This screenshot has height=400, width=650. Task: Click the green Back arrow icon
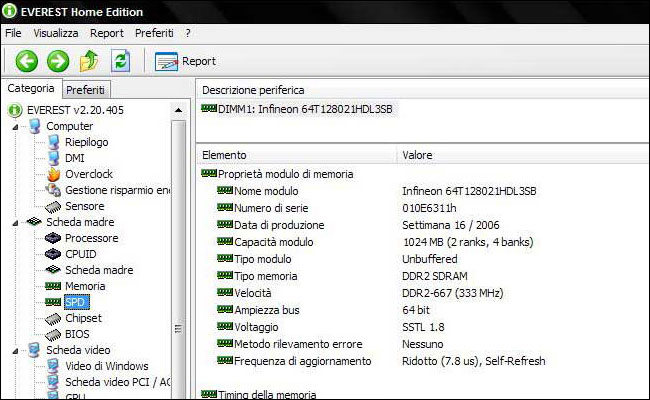pos(26,61)
